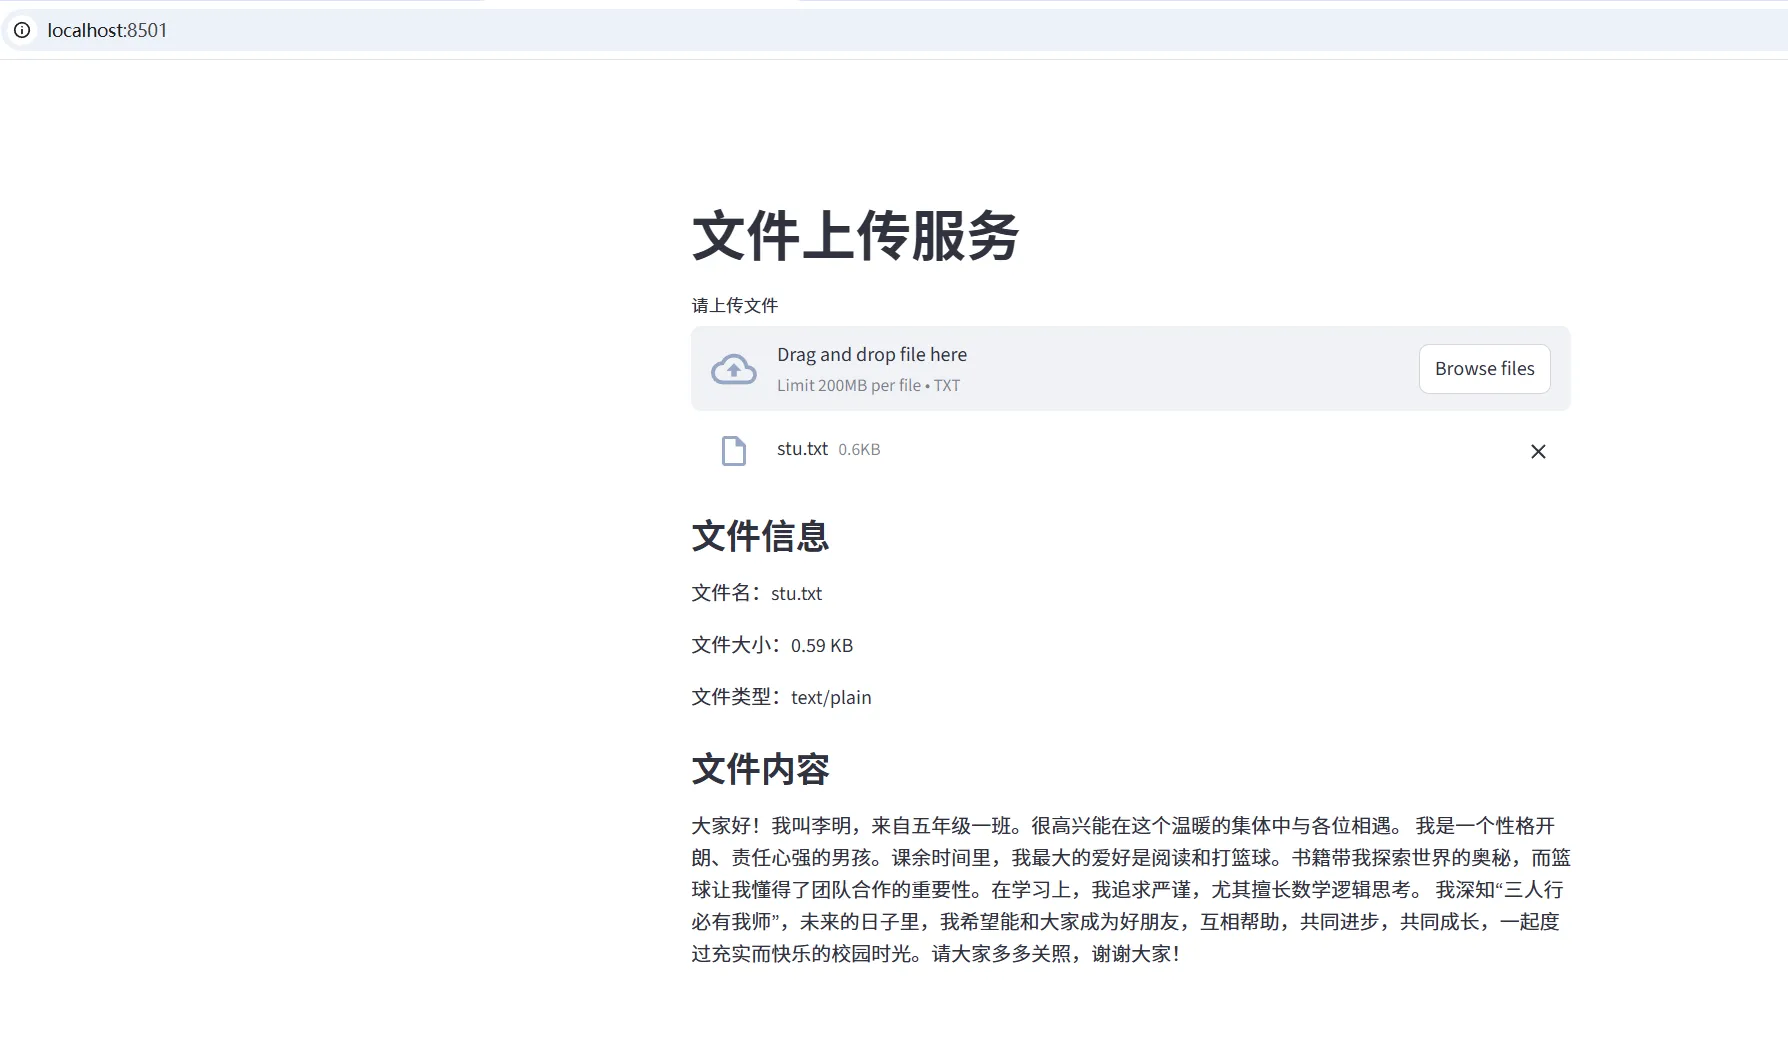Click the 文件名 stu.txt info line
1788x1041 pixels.
(757, 594)
